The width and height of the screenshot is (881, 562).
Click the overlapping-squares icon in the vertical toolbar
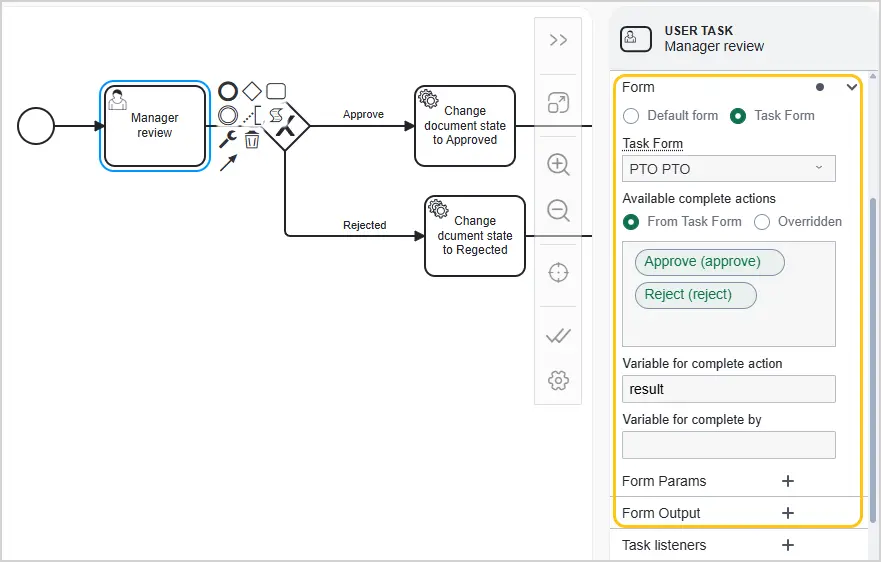coord(558,103)
